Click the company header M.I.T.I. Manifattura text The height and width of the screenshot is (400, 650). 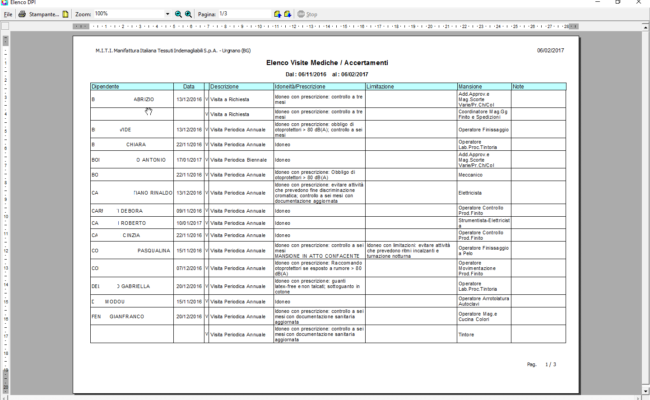[x=173, y=51]
